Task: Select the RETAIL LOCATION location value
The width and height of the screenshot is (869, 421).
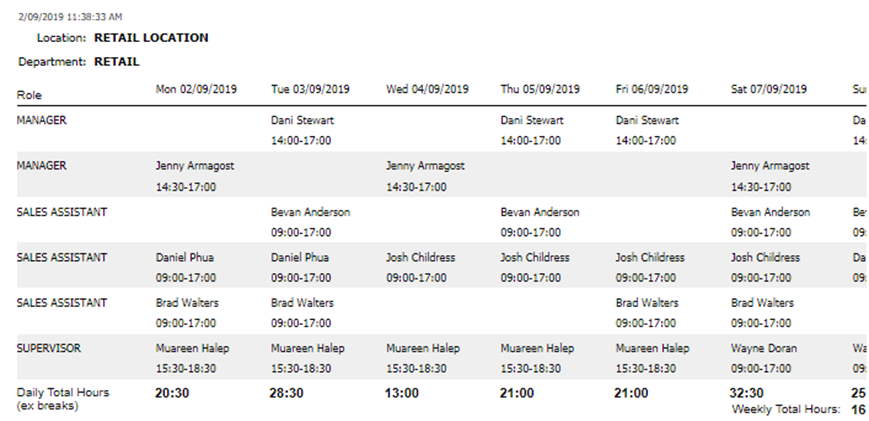Action: (x=151, y=38)
